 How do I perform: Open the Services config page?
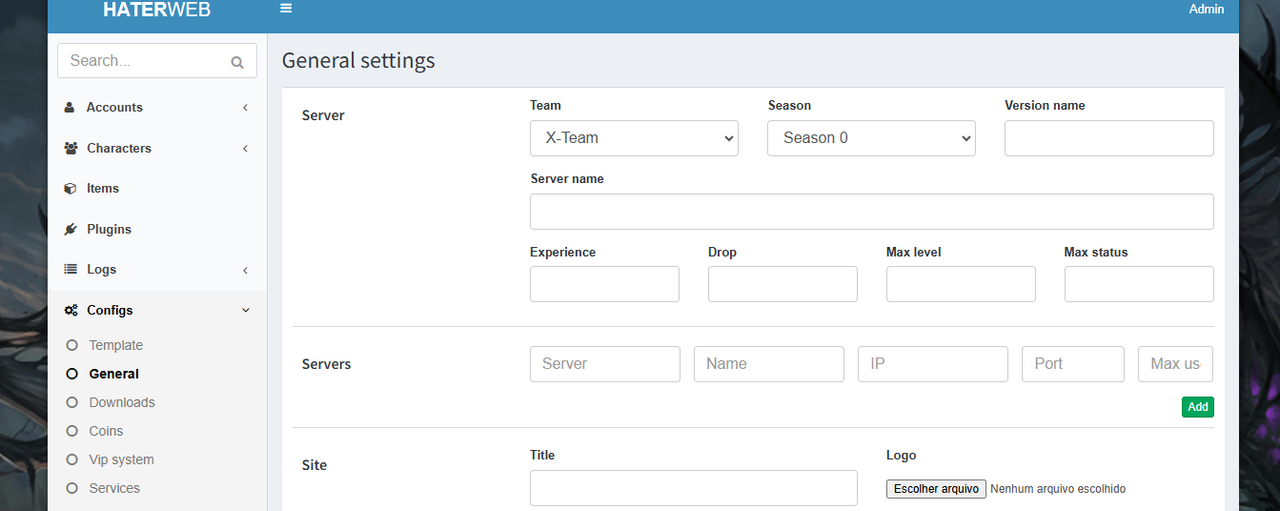[x=114, y=488]
